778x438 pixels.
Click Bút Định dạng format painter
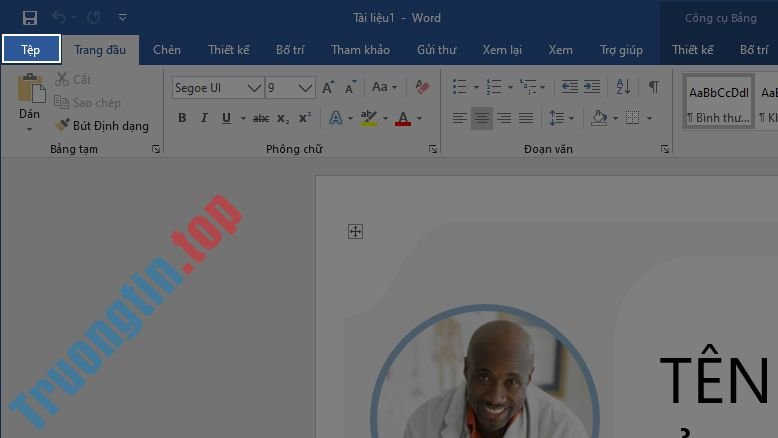101,125
